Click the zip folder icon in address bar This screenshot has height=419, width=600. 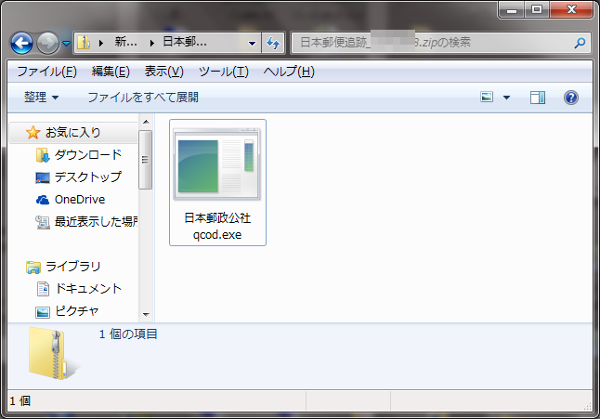click(83, 42)
